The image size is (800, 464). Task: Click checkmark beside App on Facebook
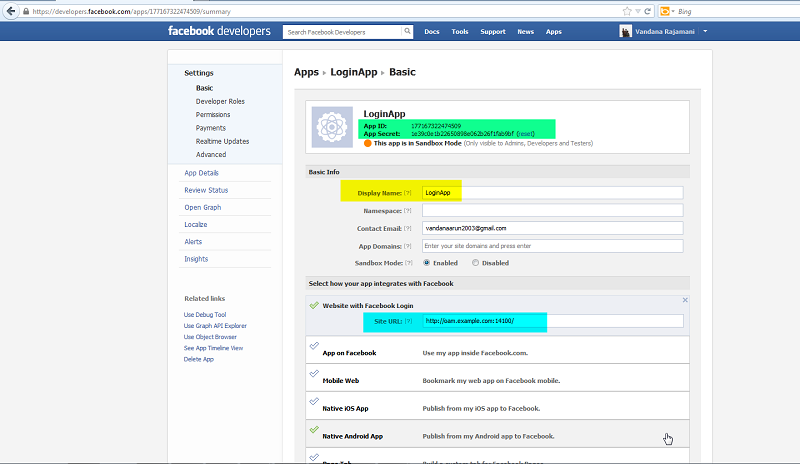(x=314, y=346)
